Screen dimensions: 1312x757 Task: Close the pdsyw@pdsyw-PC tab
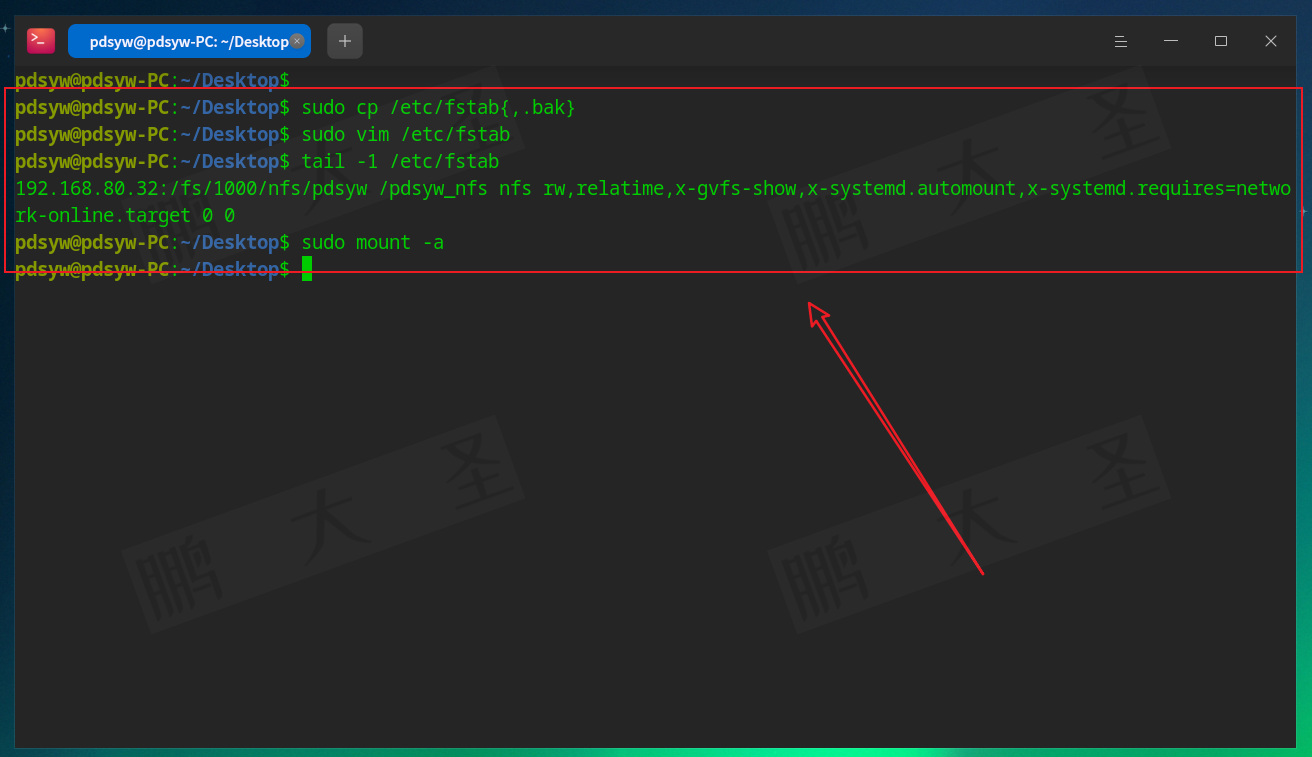coord(297,41)
